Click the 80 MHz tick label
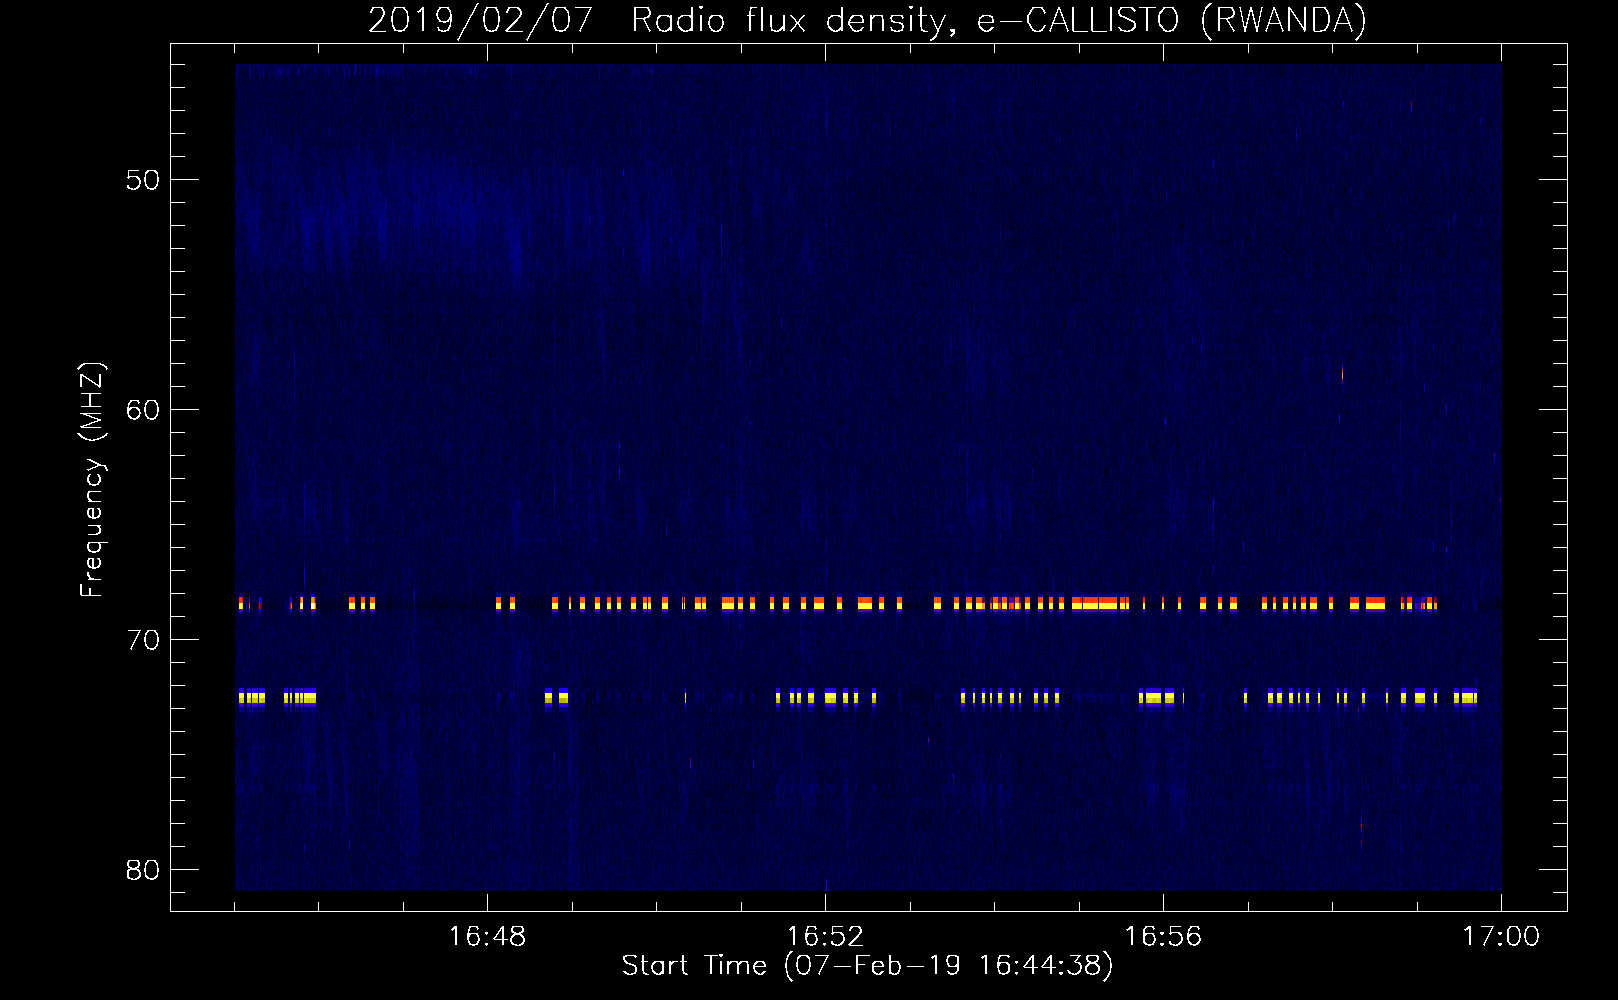Screen dimensions: 1618x1000 (x=143, y=870)
